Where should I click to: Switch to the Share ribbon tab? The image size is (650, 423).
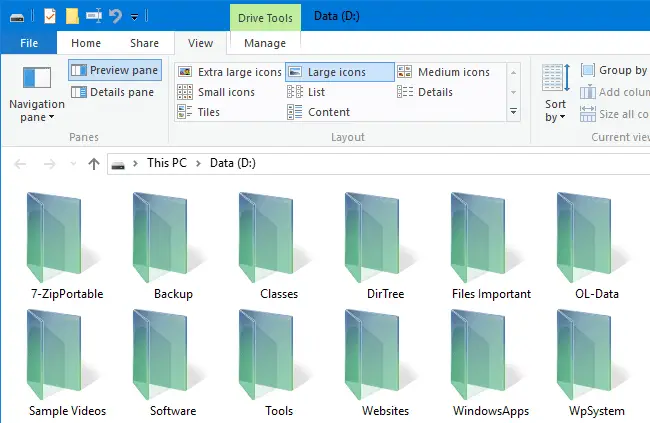tap(144, 43)
